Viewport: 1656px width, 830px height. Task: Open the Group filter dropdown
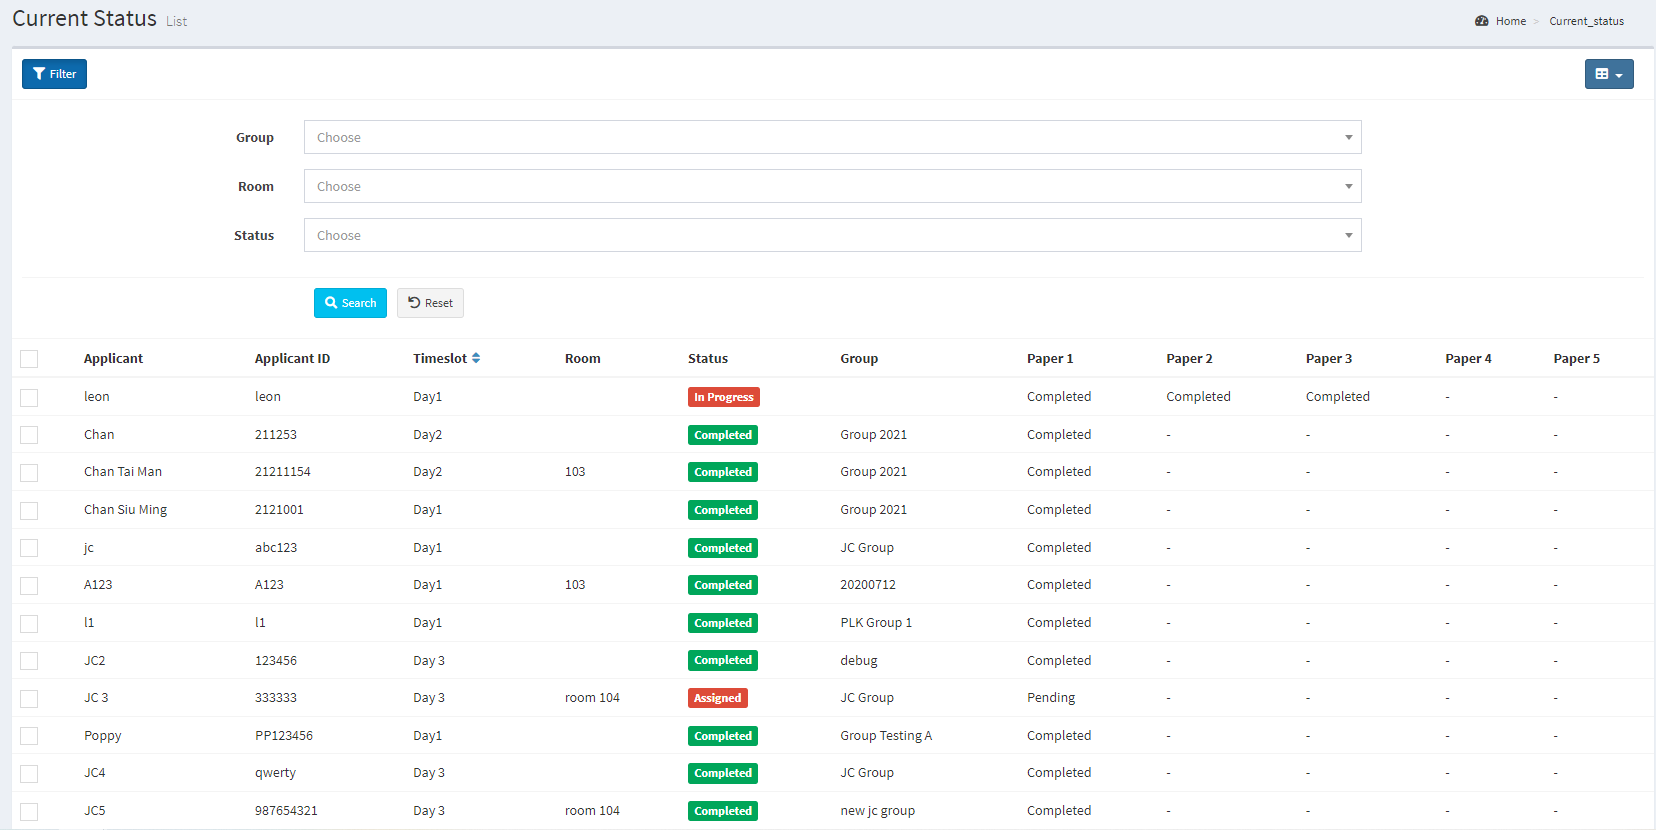832,137
